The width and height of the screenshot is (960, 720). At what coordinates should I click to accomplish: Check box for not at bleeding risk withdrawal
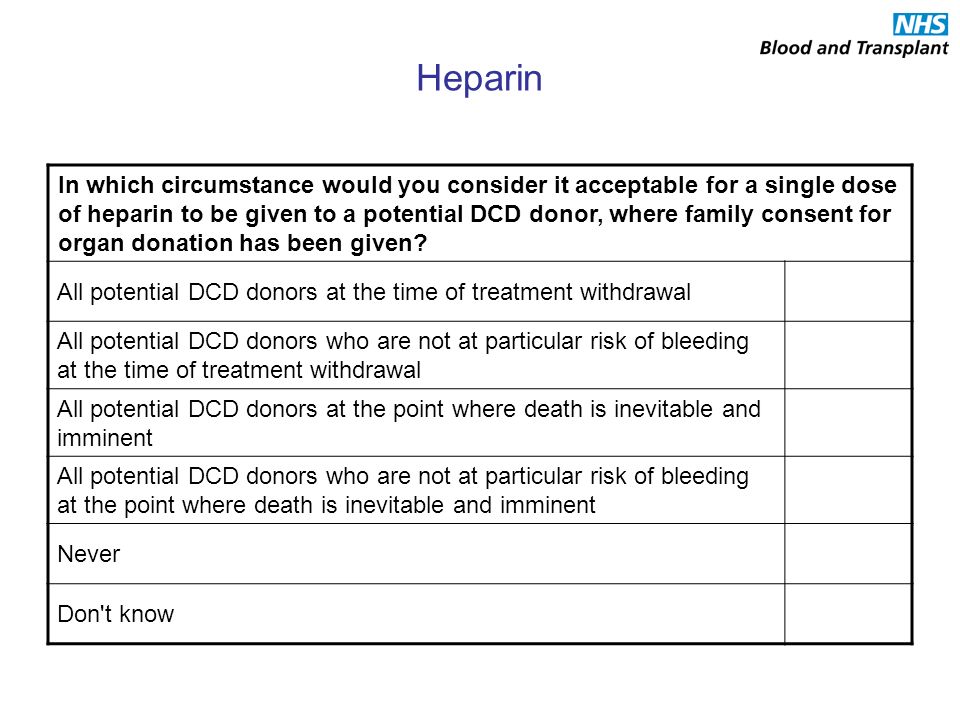click(848, 355)
